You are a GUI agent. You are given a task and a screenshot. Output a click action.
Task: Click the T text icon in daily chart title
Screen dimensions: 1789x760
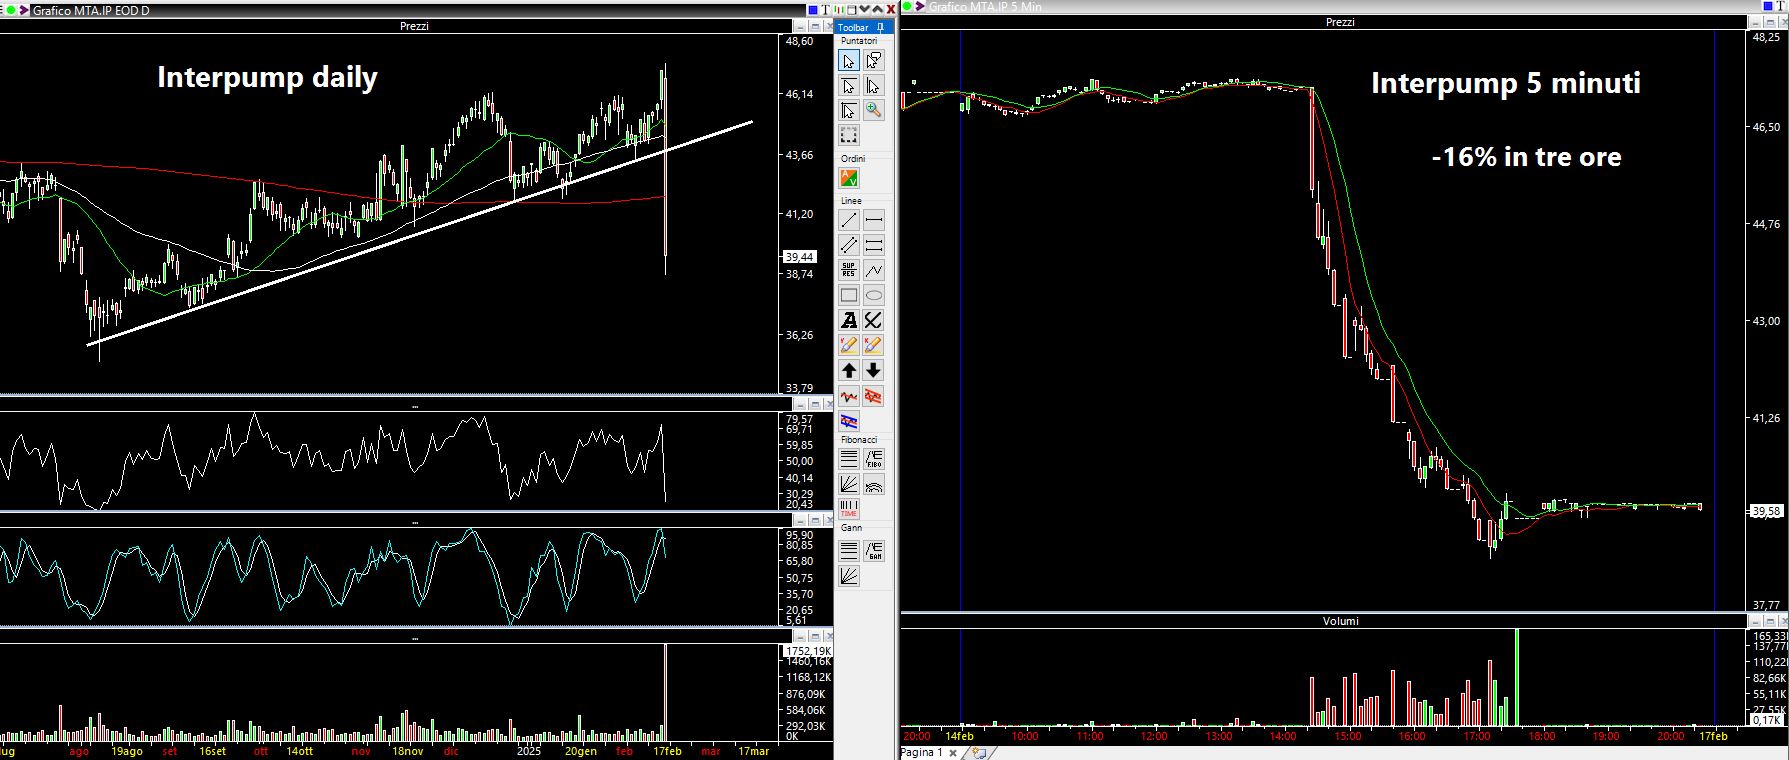[826, 9]
